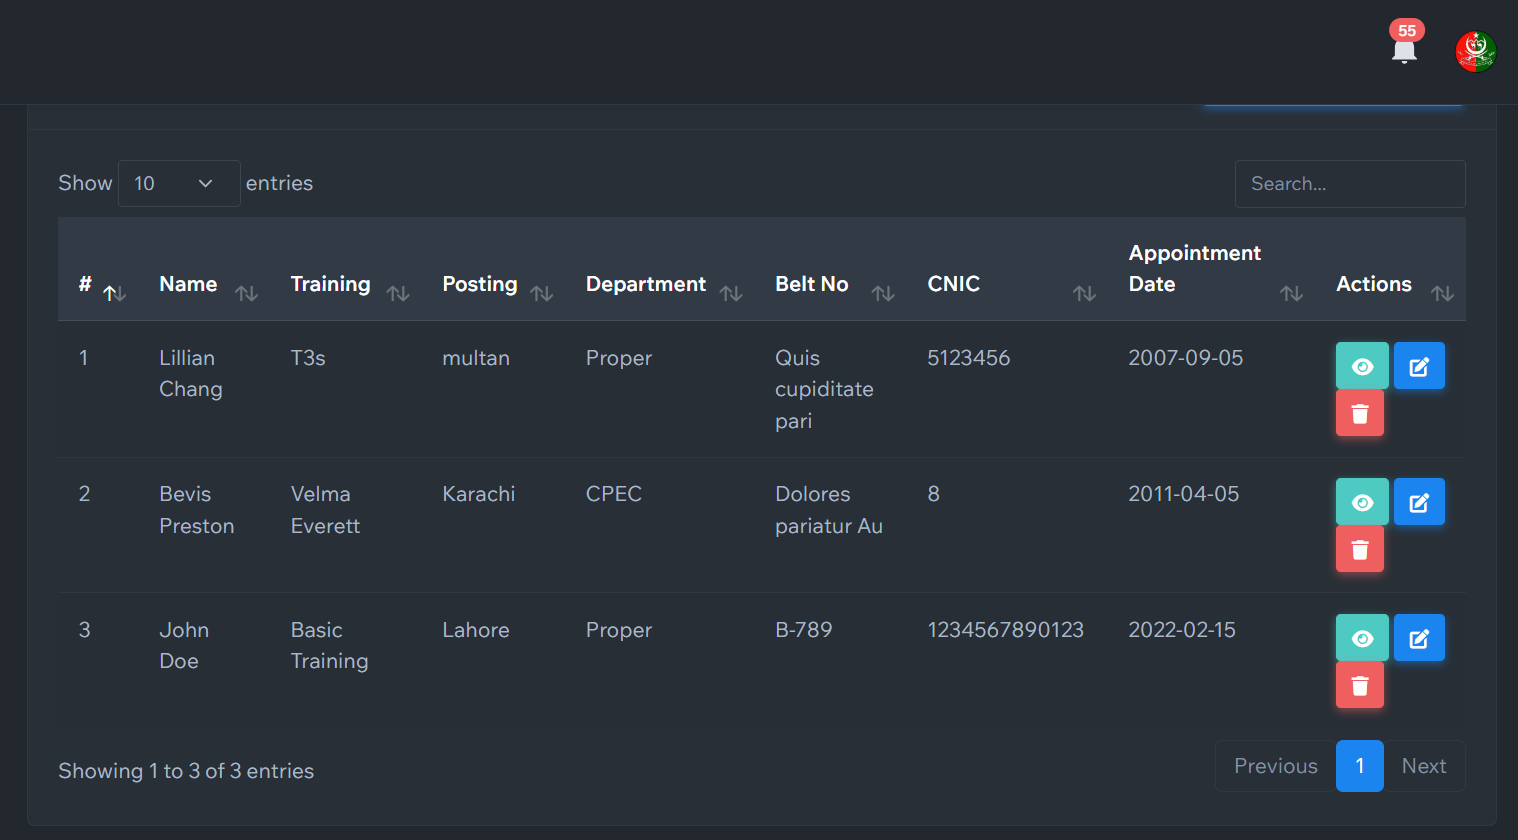Click the user profile avatar

[1475, 51]
